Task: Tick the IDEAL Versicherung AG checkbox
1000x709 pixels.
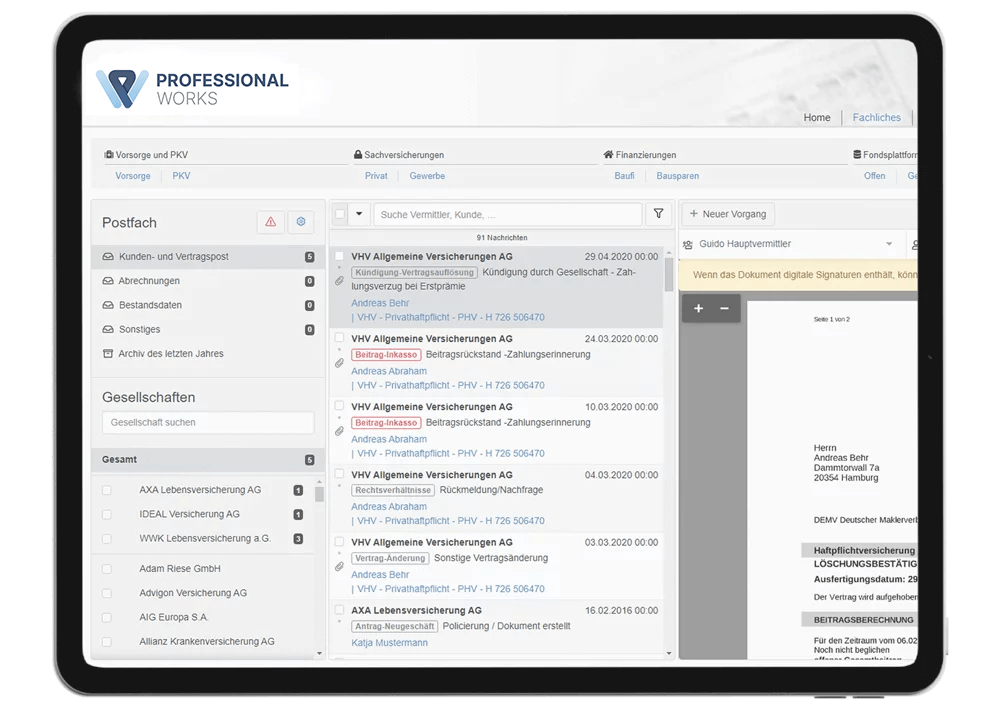Action: click(x=107, y=515)
